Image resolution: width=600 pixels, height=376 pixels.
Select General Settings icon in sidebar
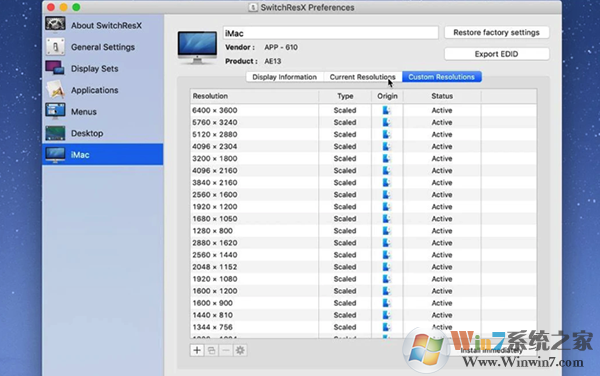point(55,47)
